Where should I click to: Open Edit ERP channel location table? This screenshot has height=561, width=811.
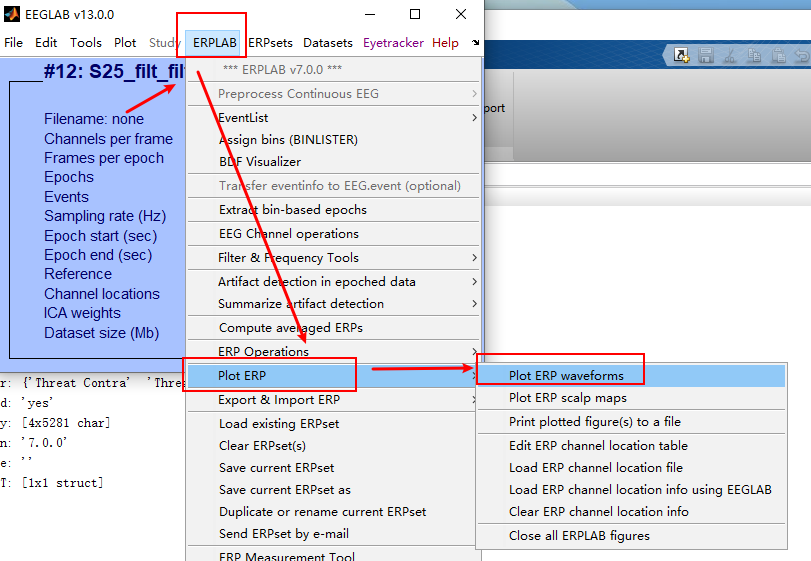[631, 446]
